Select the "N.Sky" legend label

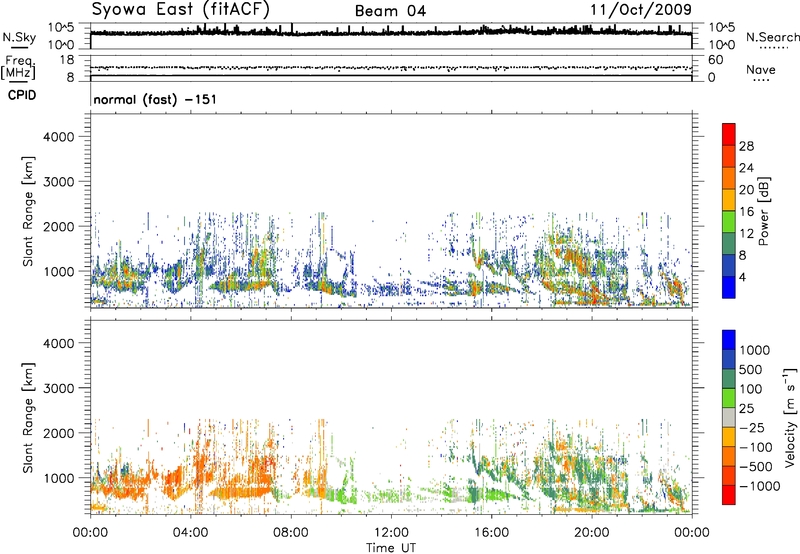(x=19, y=37)
